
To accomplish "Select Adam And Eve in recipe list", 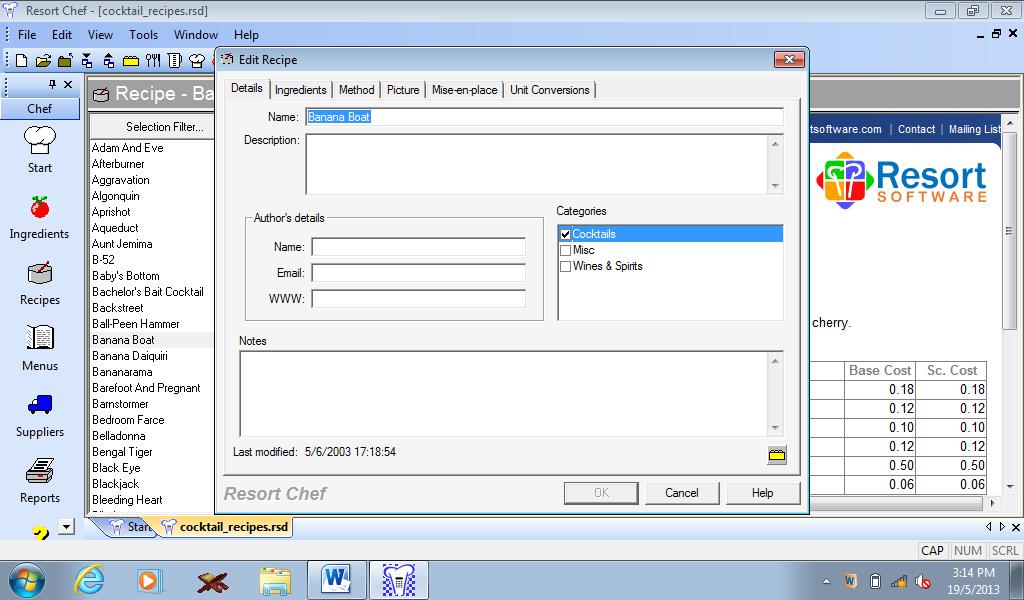I will tap(127, 148).
